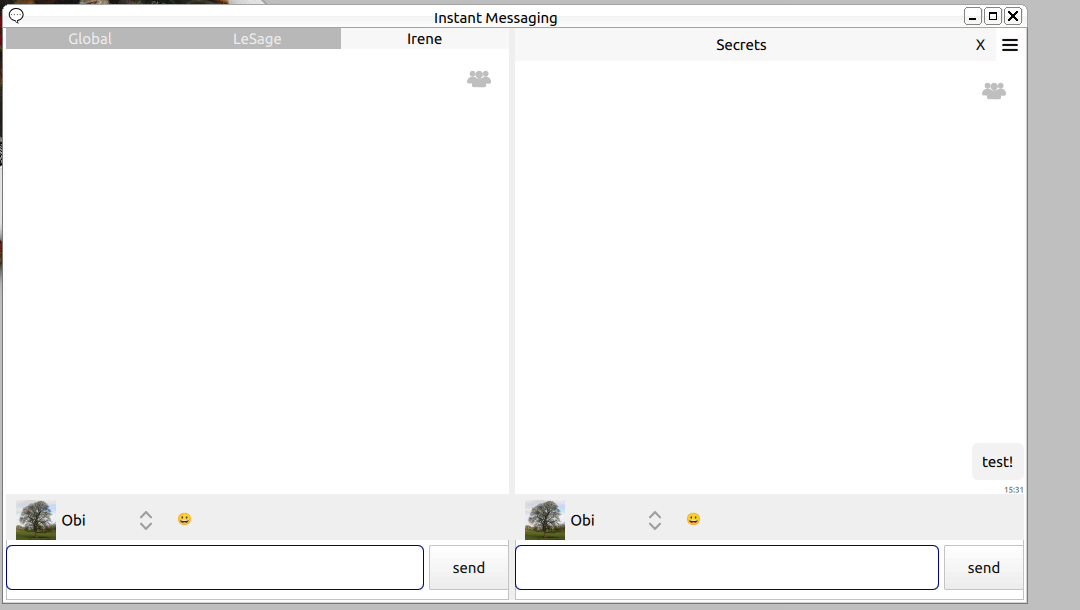Expand the identity selector next to Obi on left

[146, 520]
